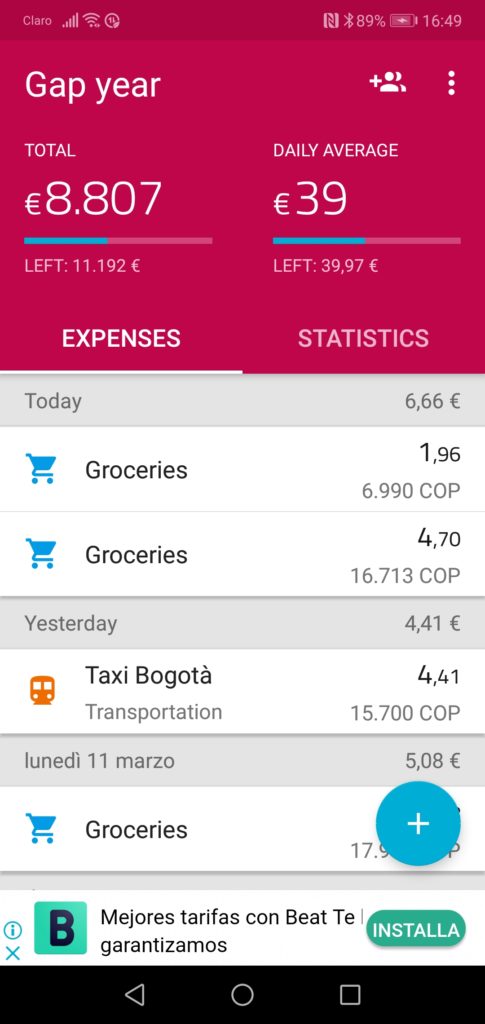Tap the blue plus add expense button
Screen dimensions: 485x1024
tap(418, 824)
